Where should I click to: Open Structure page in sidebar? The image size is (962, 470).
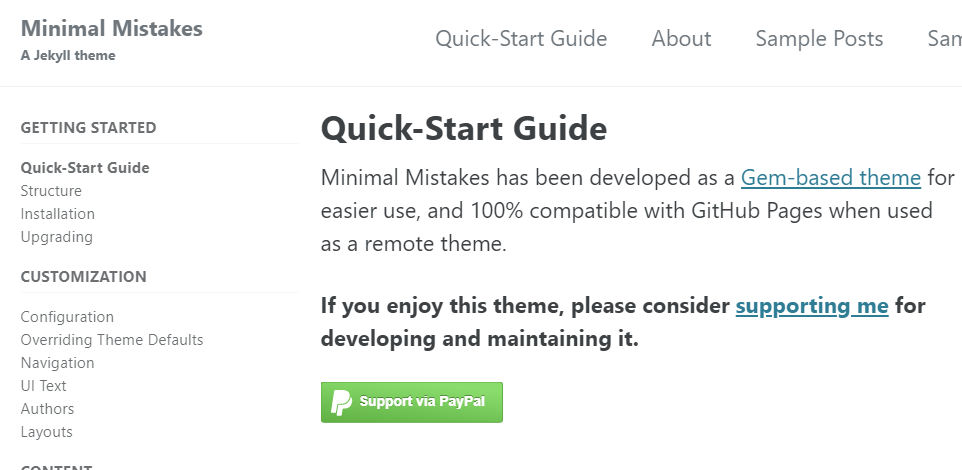51,191
